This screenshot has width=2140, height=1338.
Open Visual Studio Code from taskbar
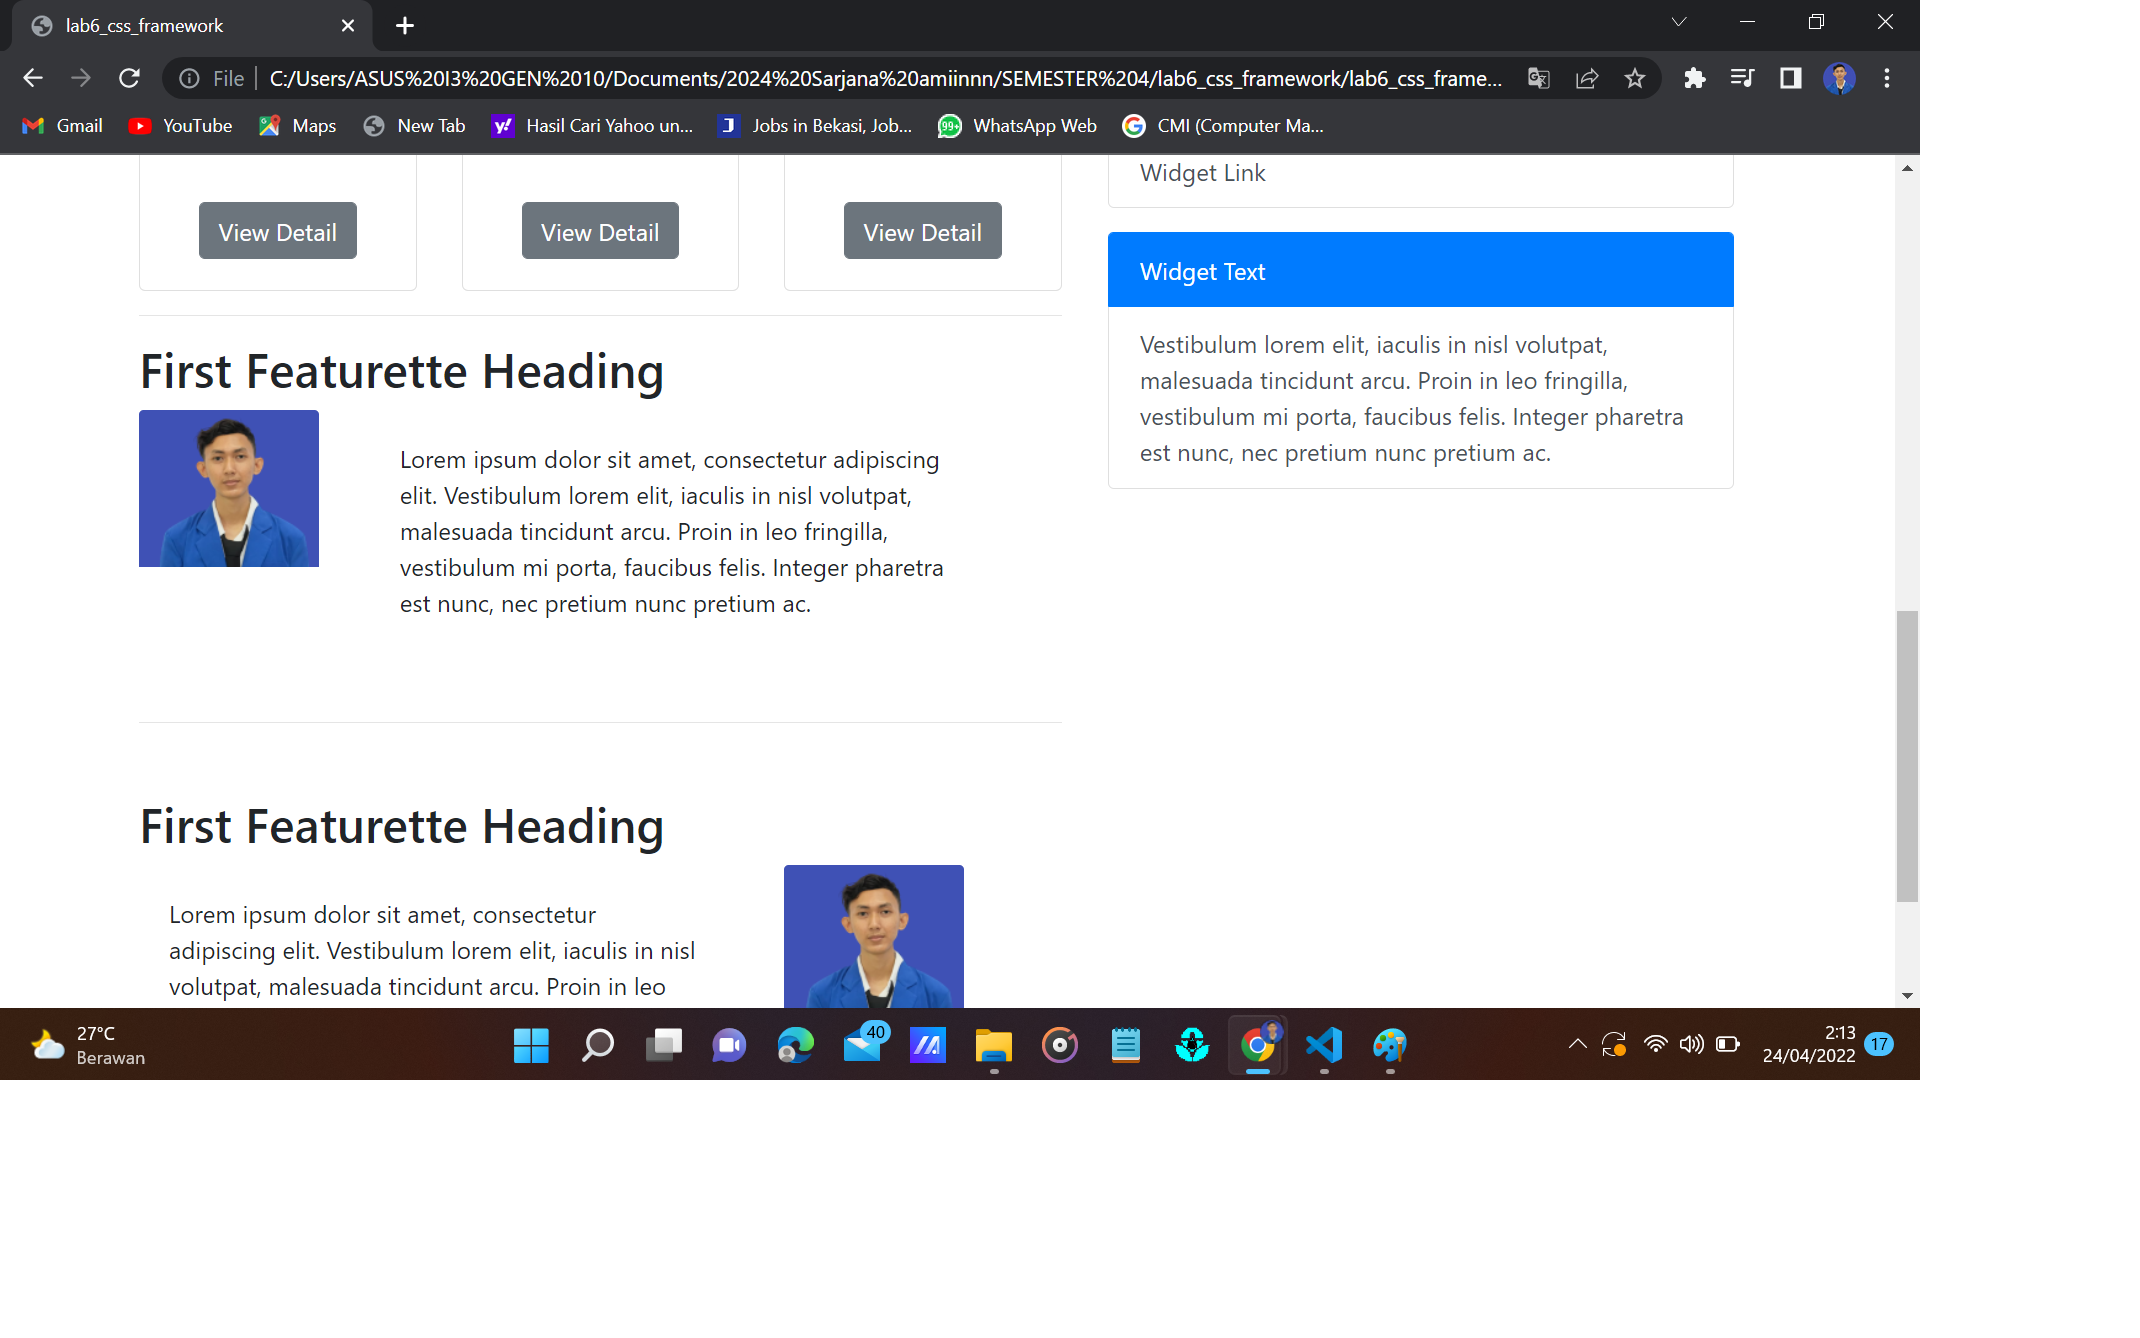click(x=1324, y=1045)
